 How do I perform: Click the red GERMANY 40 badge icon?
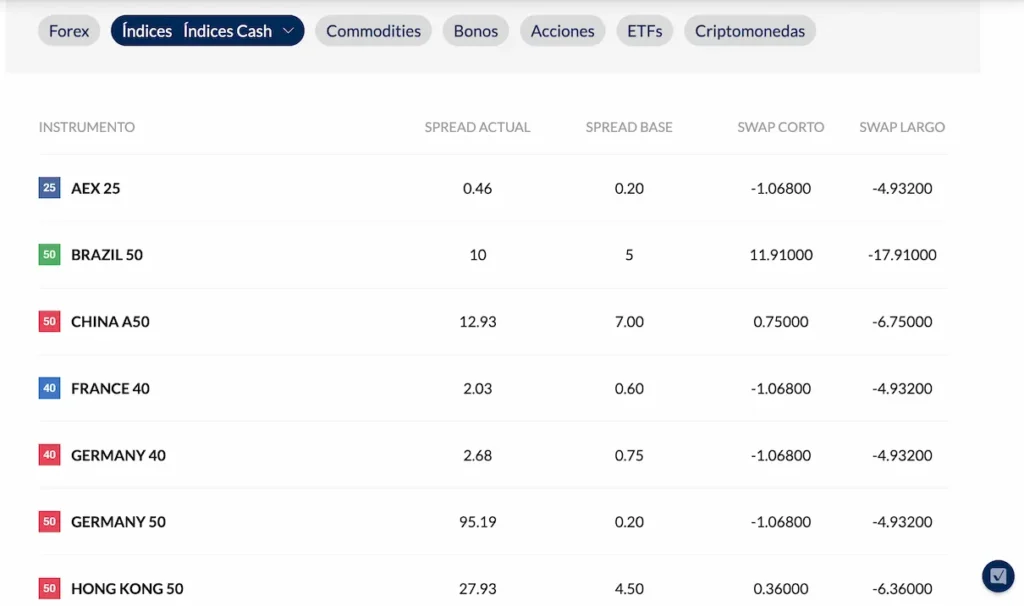point(48,454)
